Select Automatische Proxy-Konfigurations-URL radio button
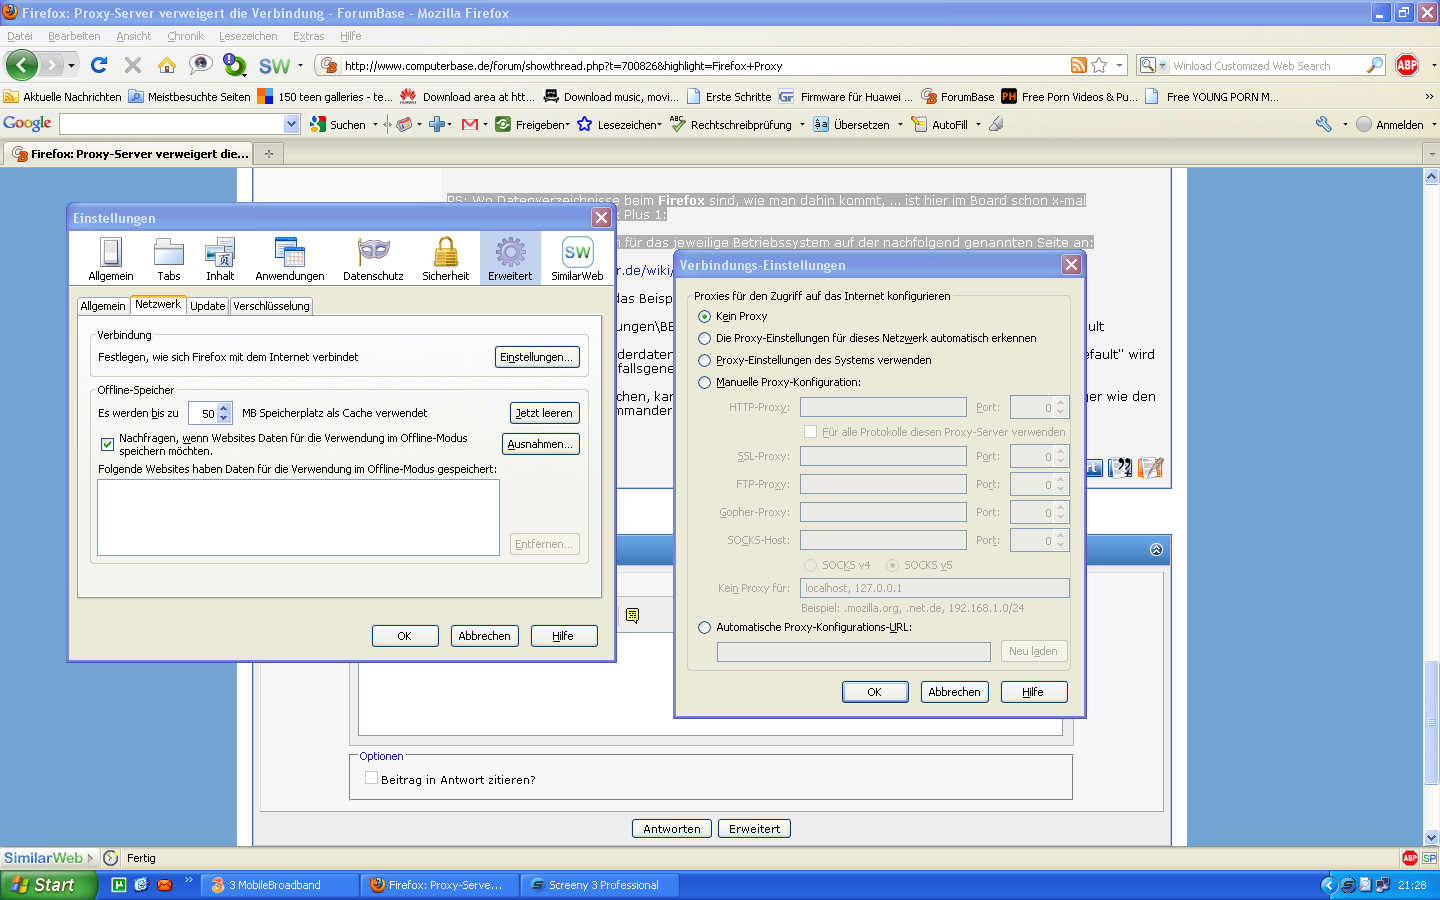The width and height of the screenshot is (1440, 900). coord(705,627)
